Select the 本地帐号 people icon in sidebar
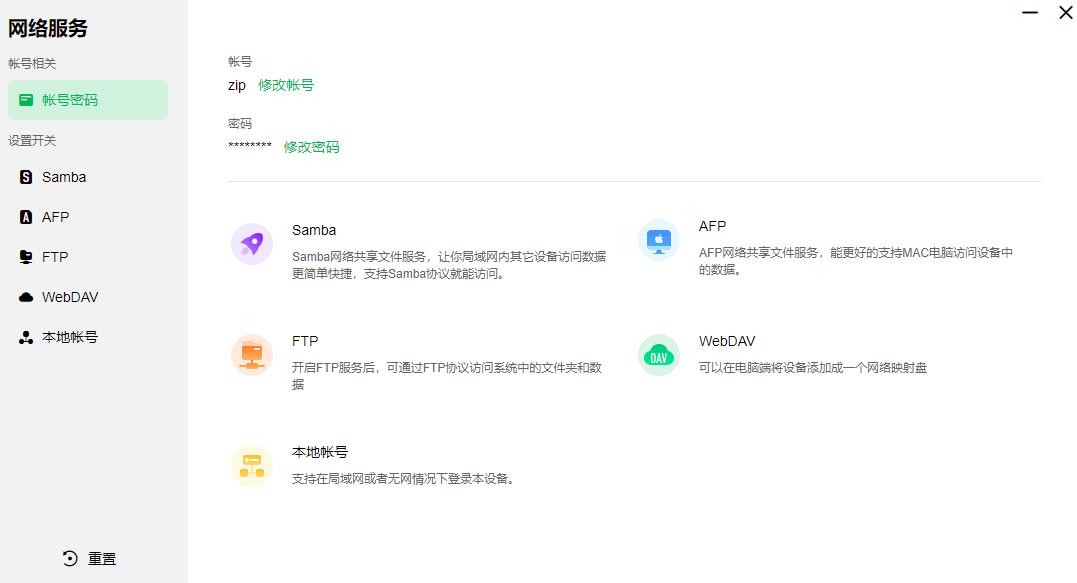 click(x=24, y=336)
